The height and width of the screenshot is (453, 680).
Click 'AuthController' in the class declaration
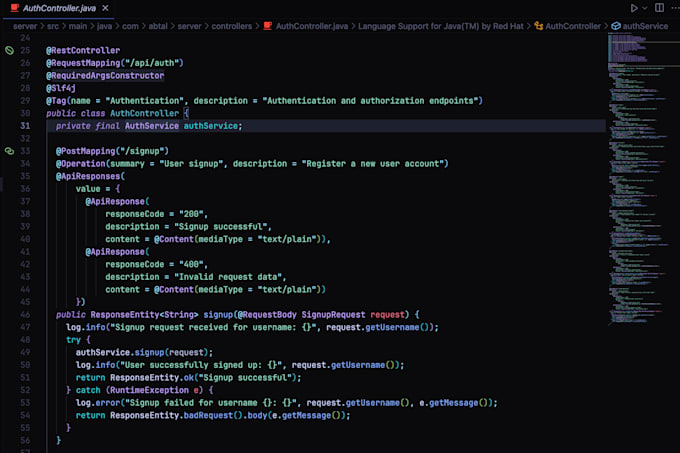pos(144,113)
